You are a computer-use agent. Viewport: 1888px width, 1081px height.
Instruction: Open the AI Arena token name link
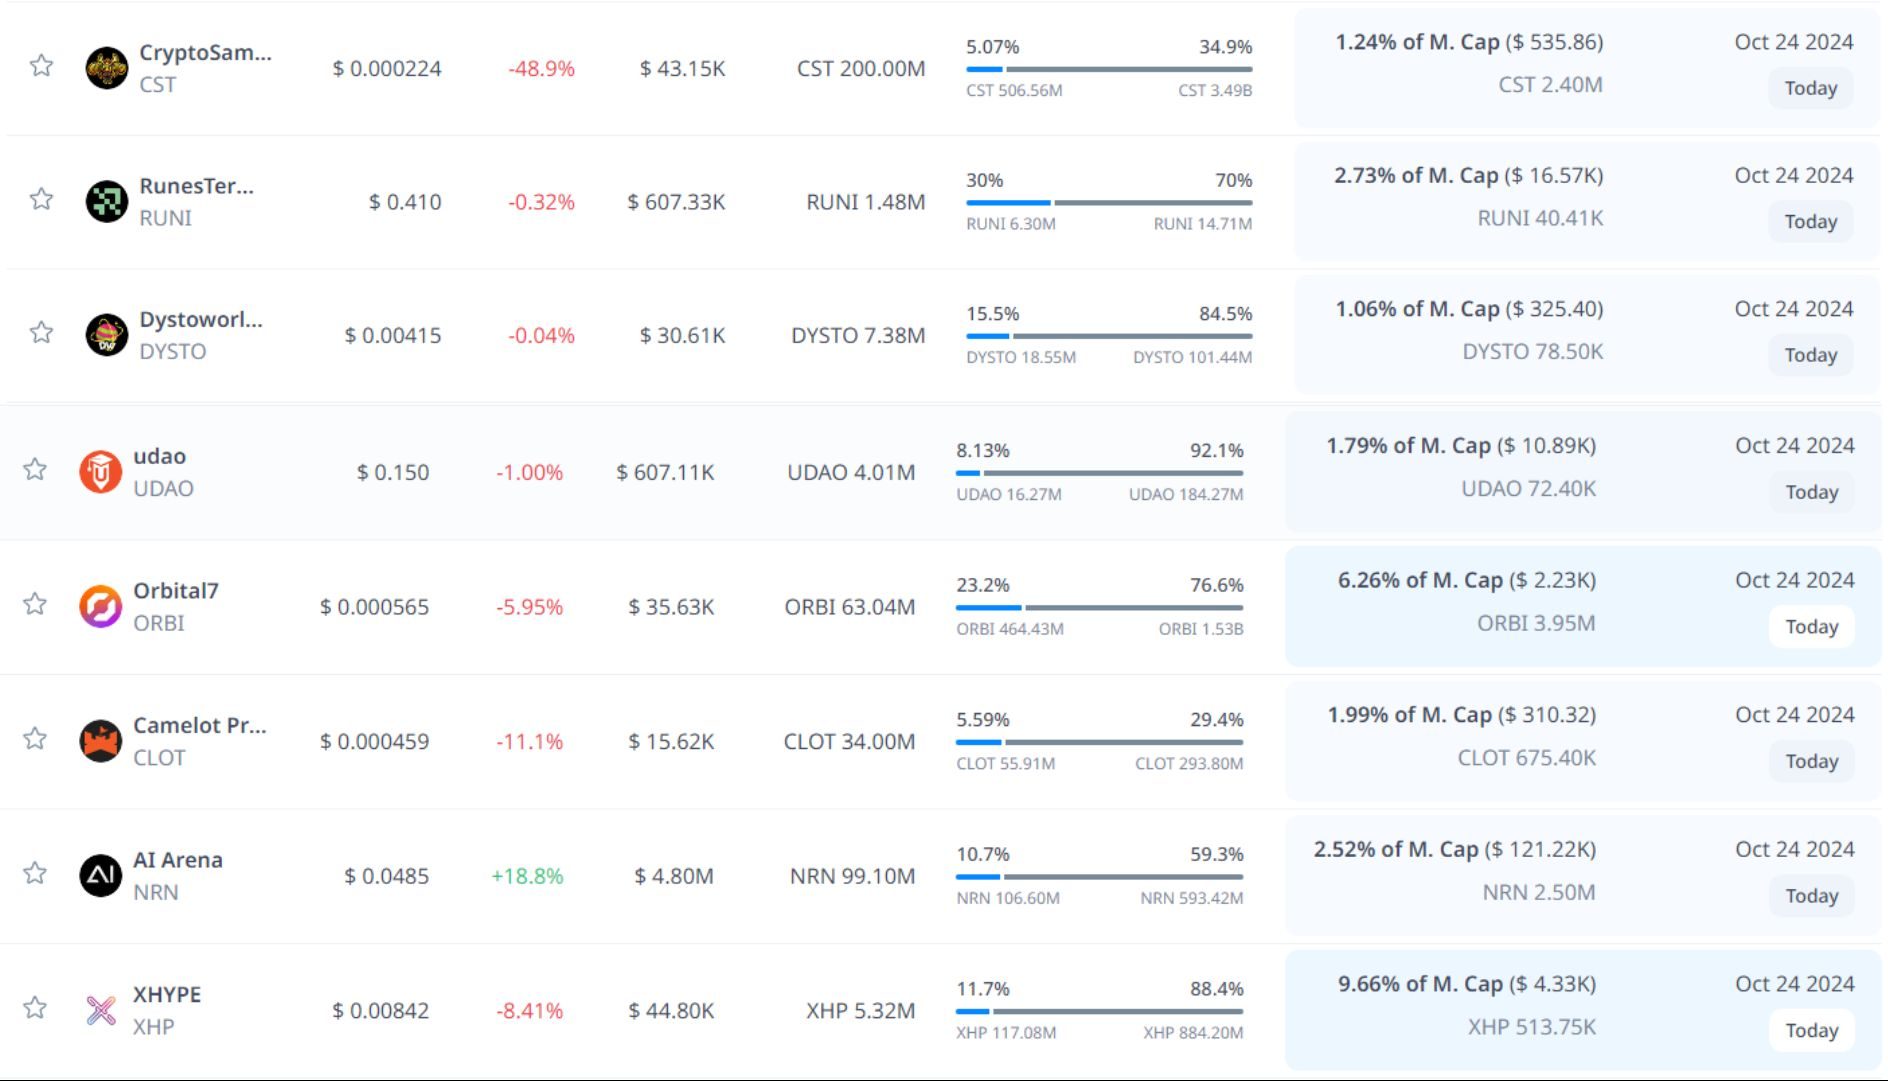click(178, 860)
